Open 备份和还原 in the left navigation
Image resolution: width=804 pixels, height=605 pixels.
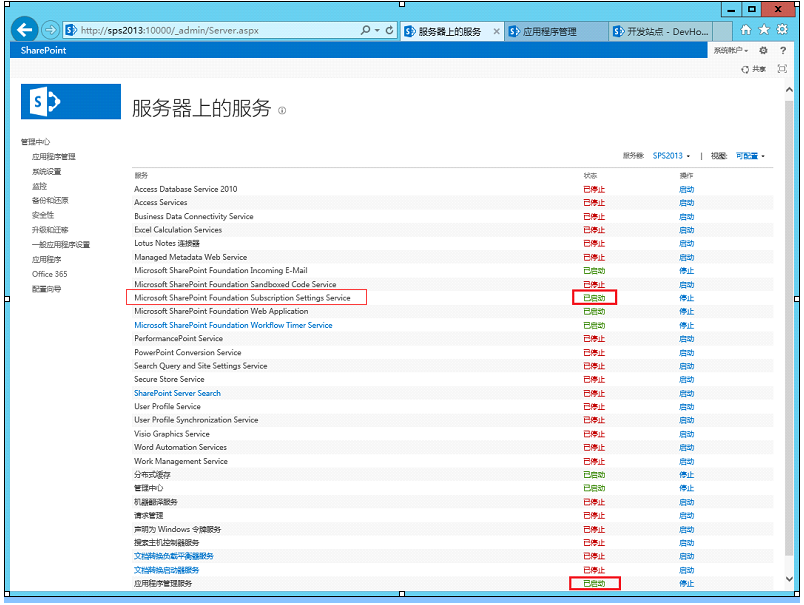point(50,200)
